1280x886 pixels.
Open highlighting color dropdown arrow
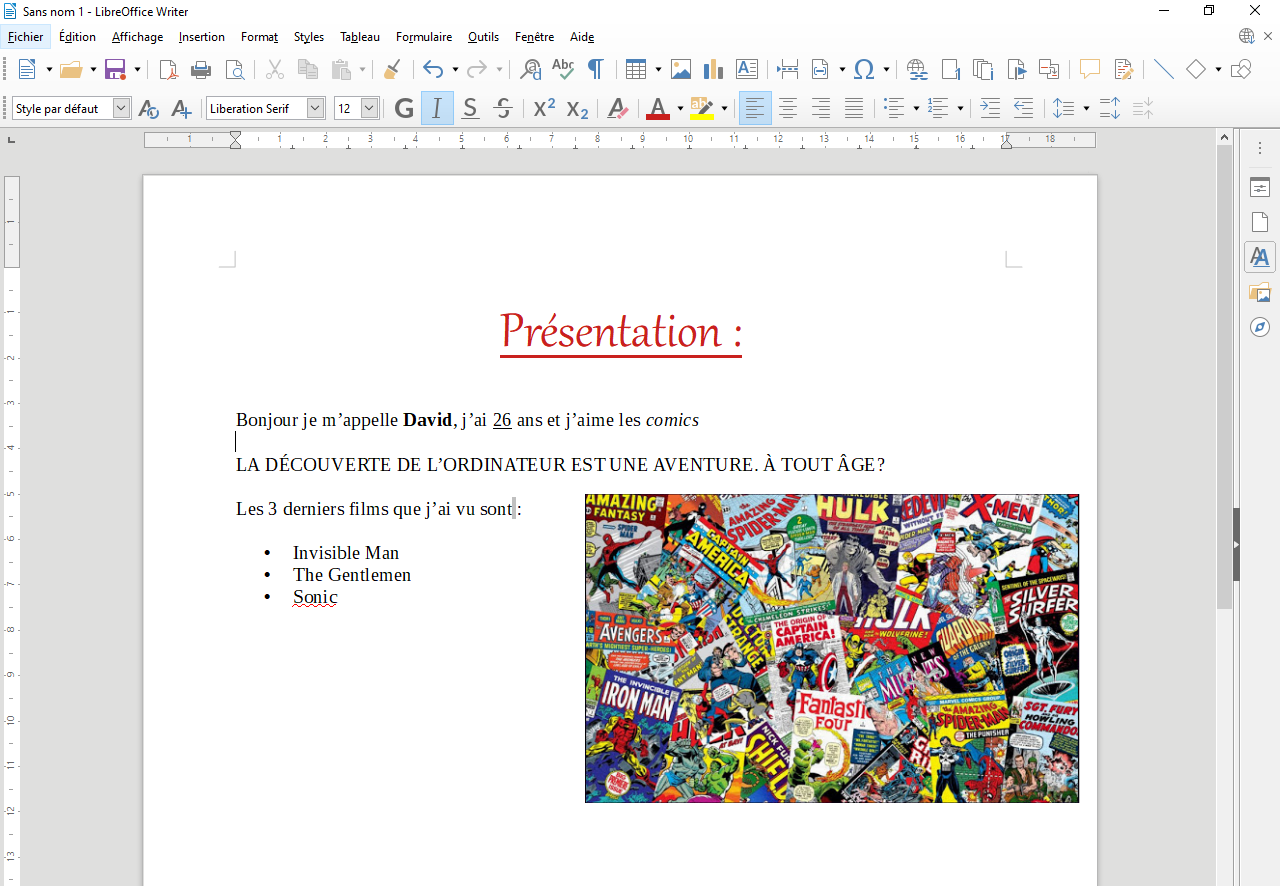[x=724, y=108]
